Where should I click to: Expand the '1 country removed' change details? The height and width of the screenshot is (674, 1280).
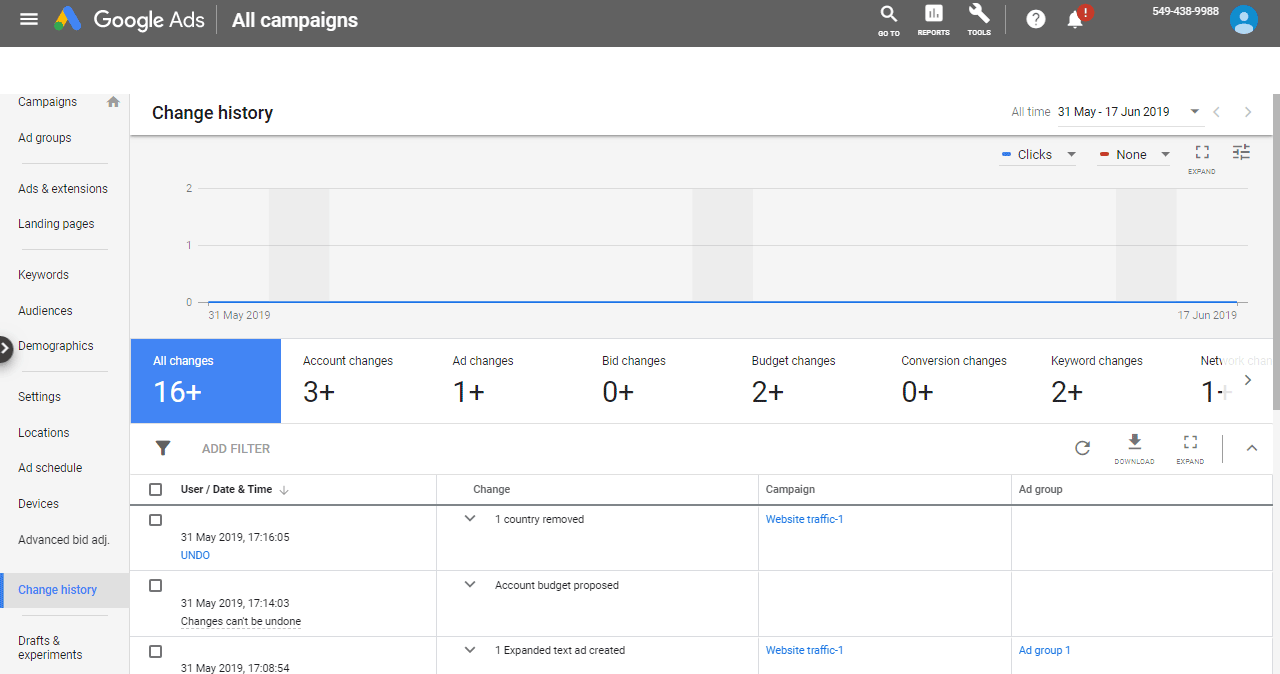470,519
